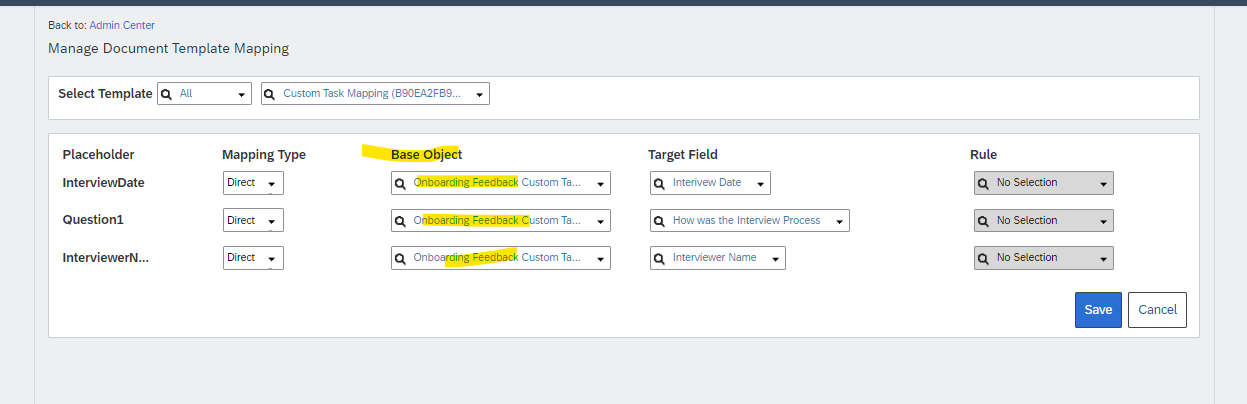Click search icon in Interviewer Name target field
Image resolution: width=1247 pixels, height=404 pixels.
tap(659, 258)
